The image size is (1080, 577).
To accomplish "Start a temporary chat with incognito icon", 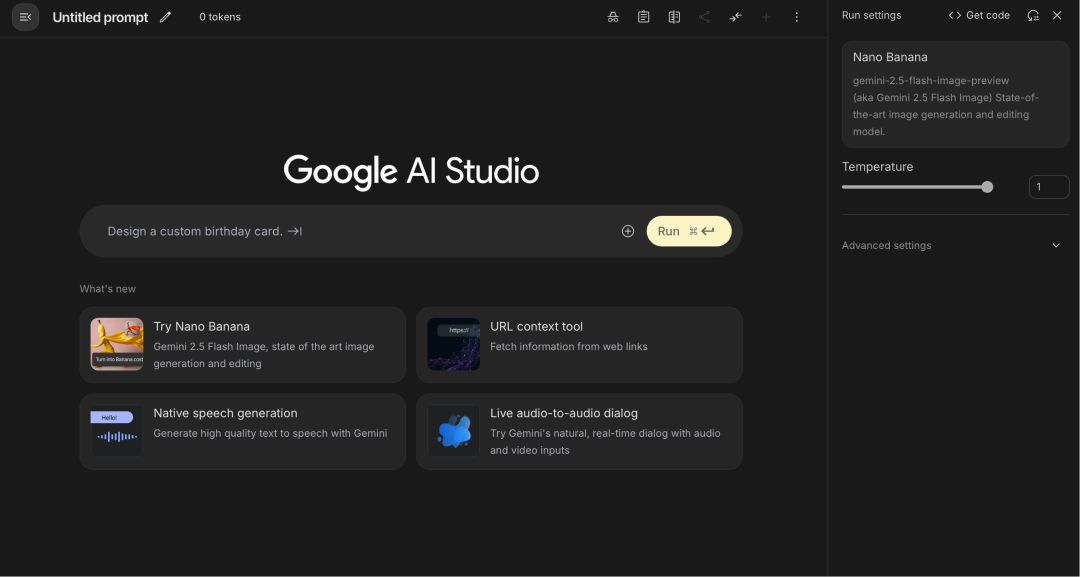I will tap(613, 16).
